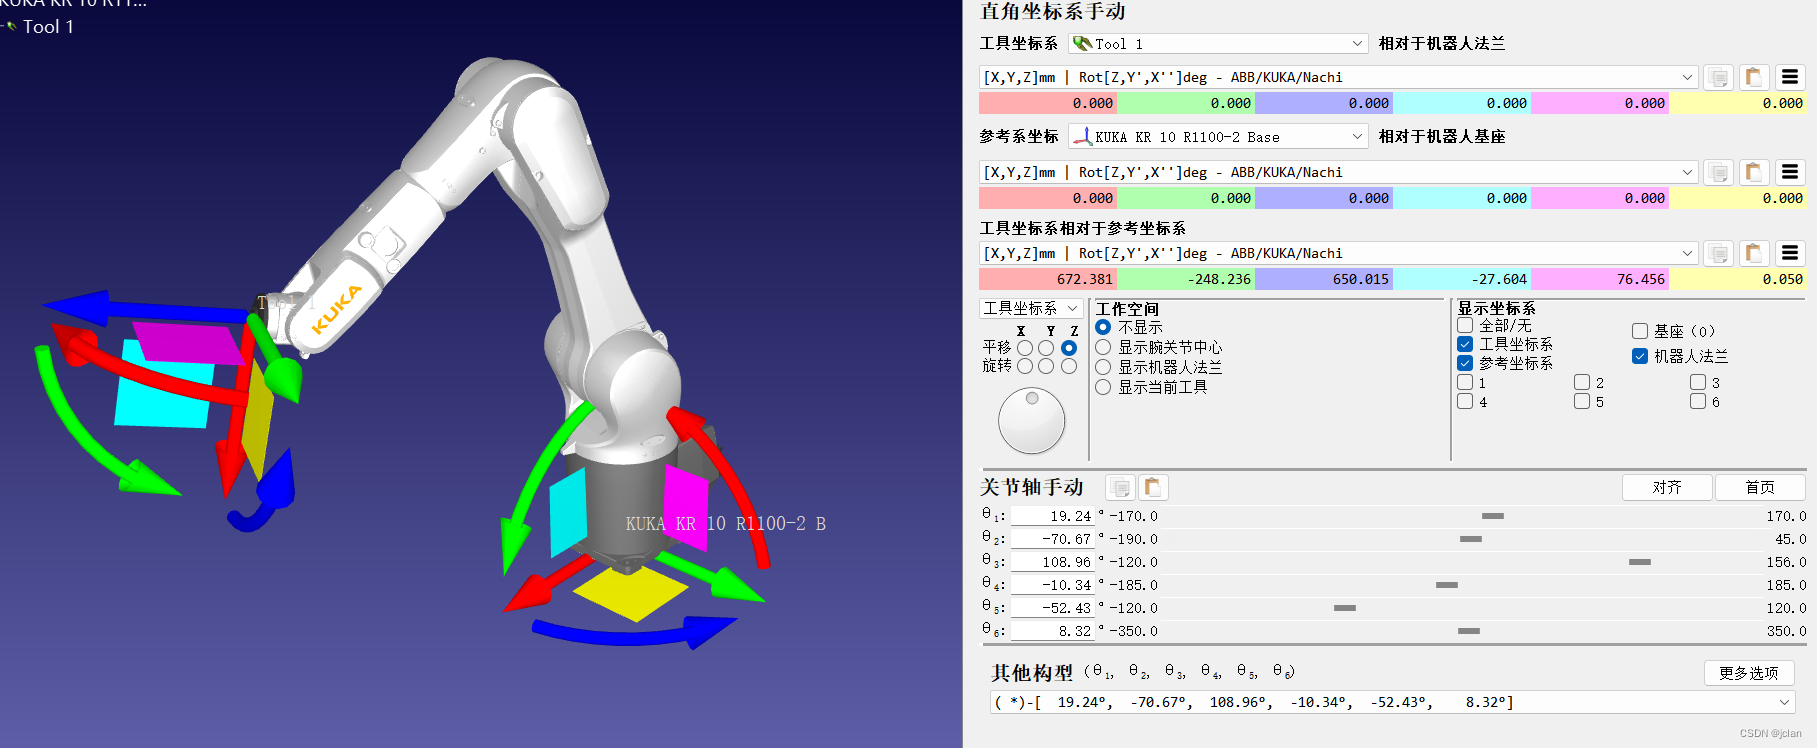Select 不显示 workspace option
The height and width of the screenshot is (748, 1817).
1103,327
